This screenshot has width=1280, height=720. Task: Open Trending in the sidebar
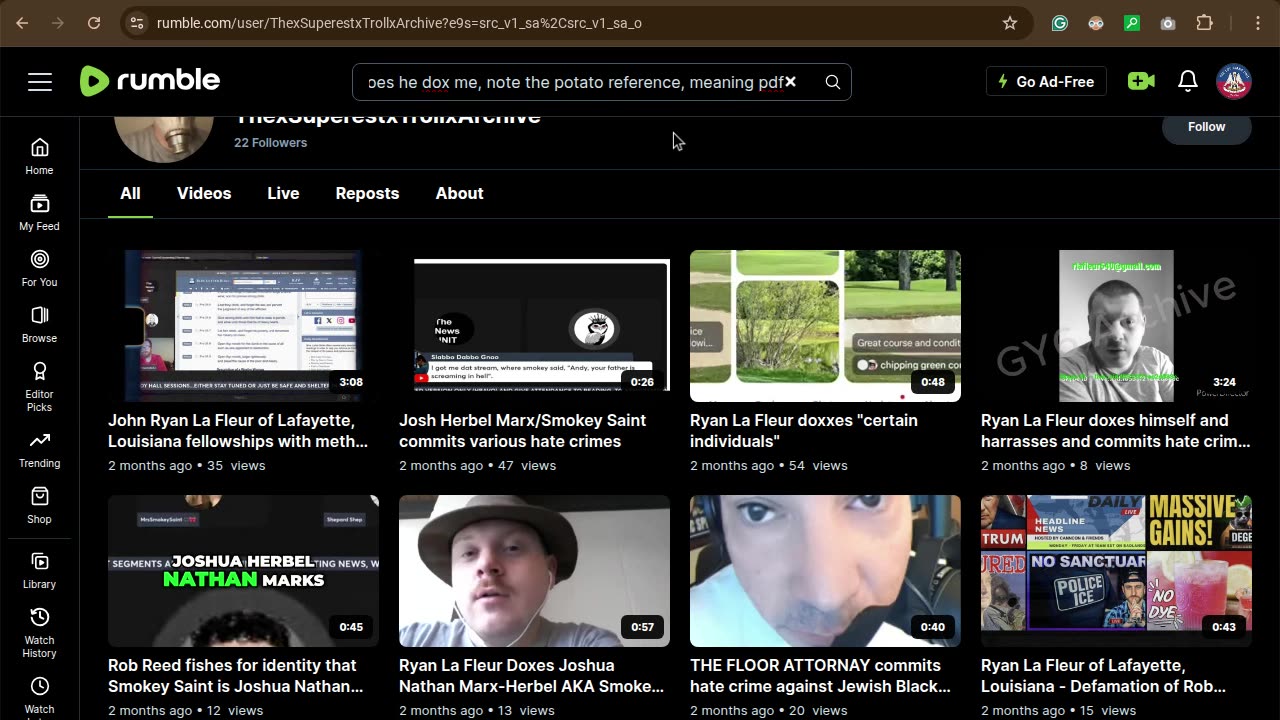(x=40, y=449)
